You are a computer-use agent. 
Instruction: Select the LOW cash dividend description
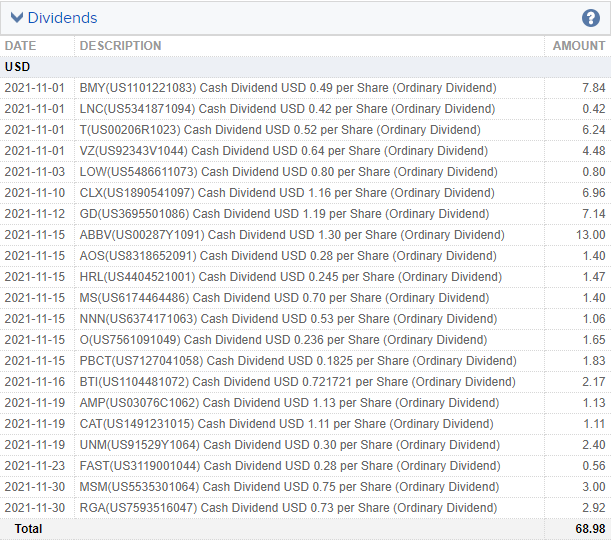289,172
